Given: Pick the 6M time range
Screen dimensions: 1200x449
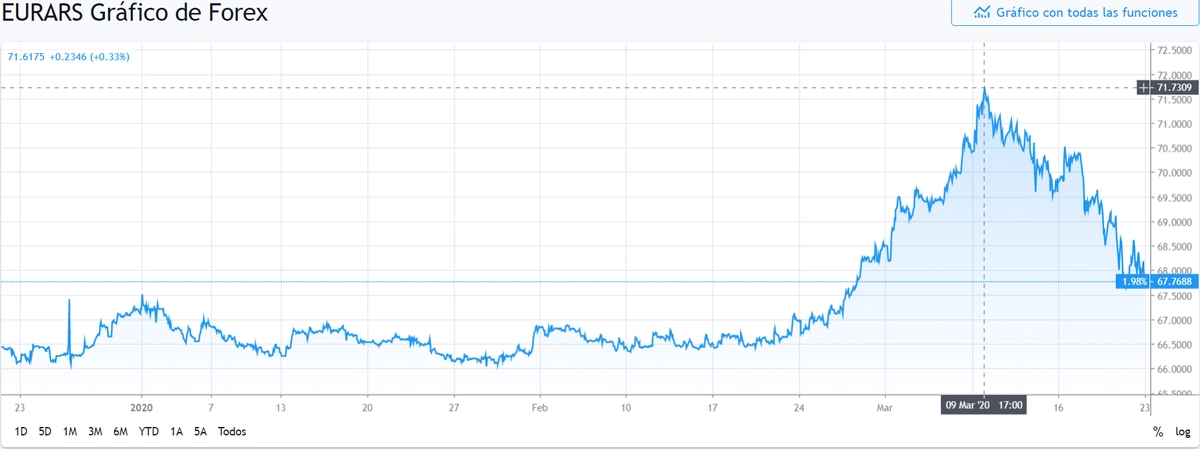Looking at the screenshot, I should 121,432.
